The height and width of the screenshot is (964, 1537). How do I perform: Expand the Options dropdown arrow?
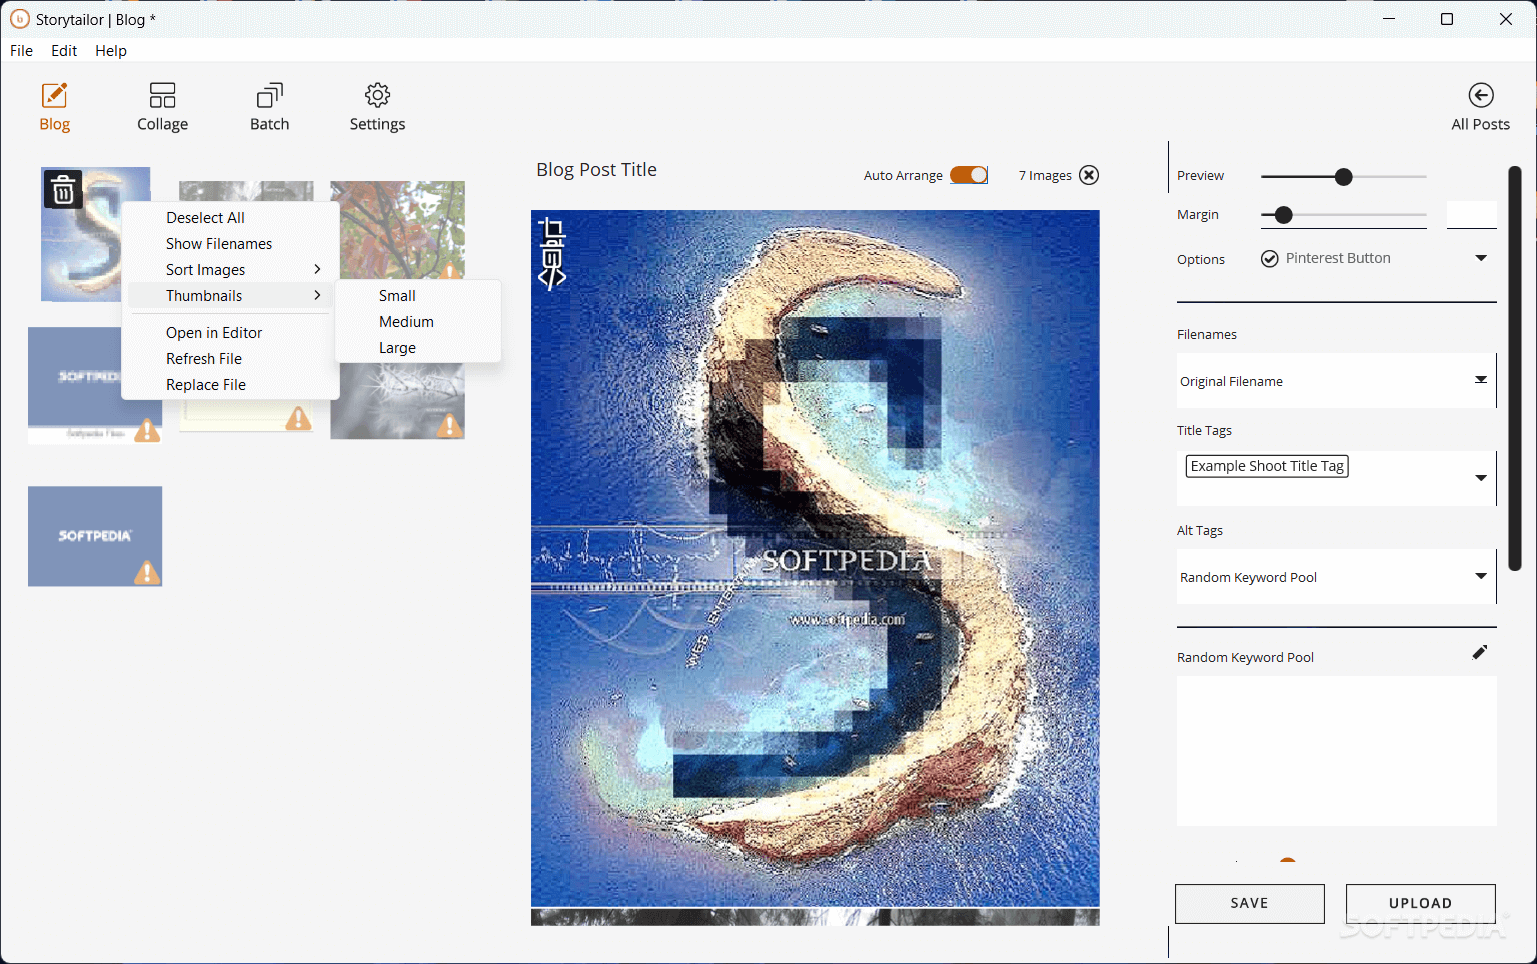(x=1481, y=258)
